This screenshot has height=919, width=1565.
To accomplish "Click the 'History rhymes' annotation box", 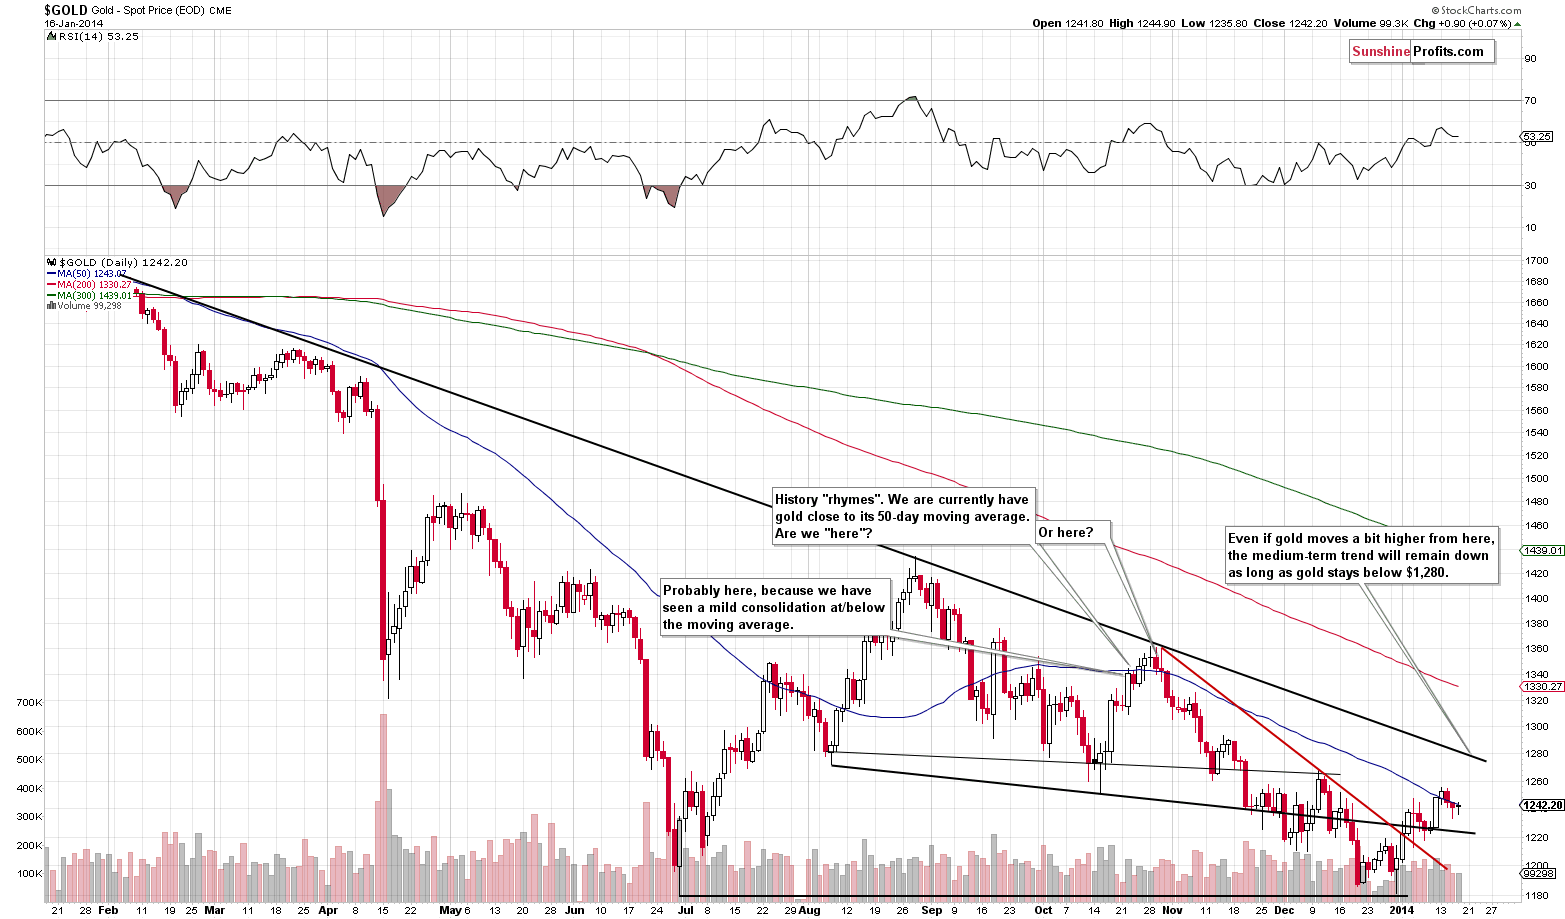I will tap(902, 516).
